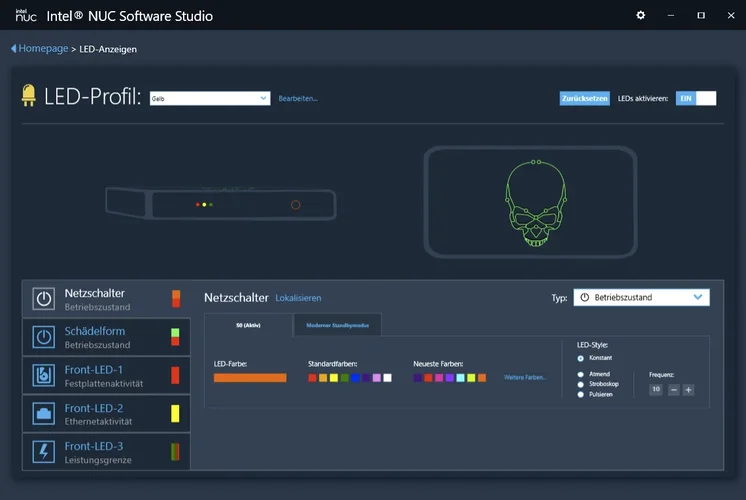Select the Pulsieren radio option

581,395
